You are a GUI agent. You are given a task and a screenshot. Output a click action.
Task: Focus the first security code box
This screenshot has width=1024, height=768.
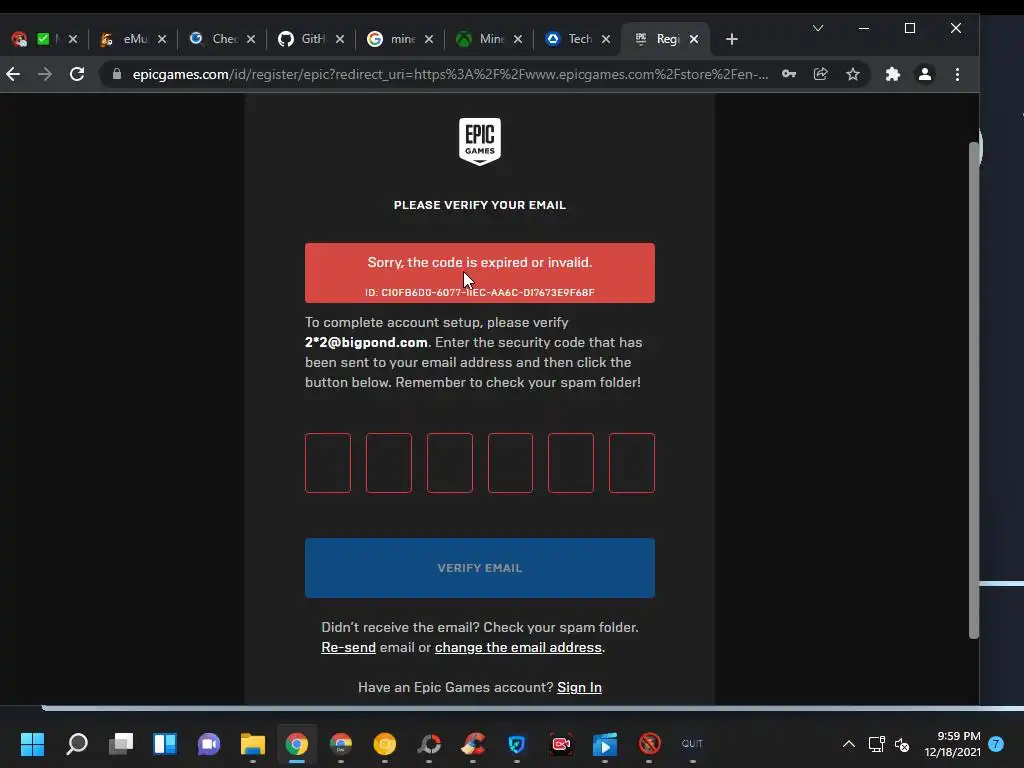coord(328,462)
